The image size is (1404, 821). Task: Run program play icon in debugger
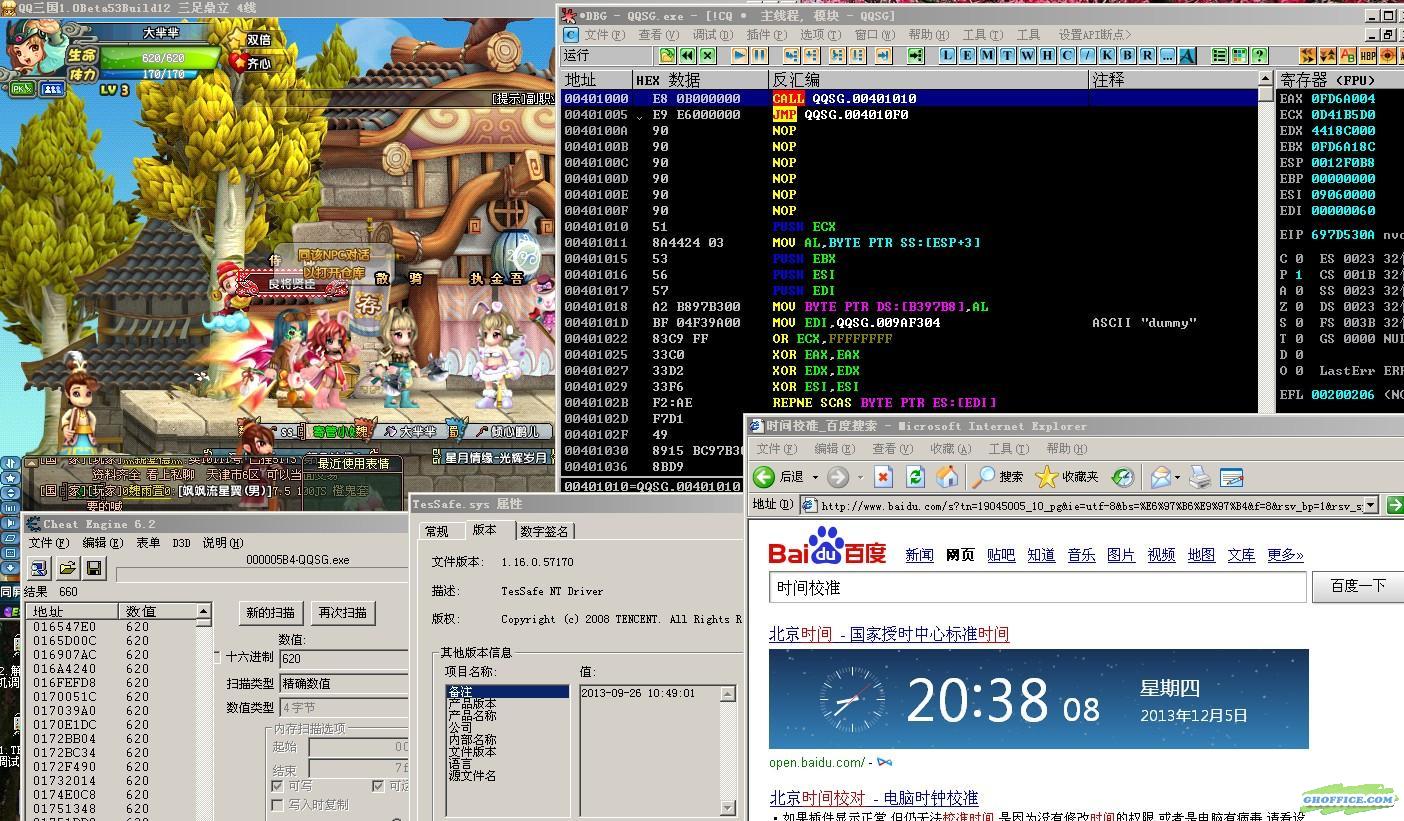(x=739, y=55)
